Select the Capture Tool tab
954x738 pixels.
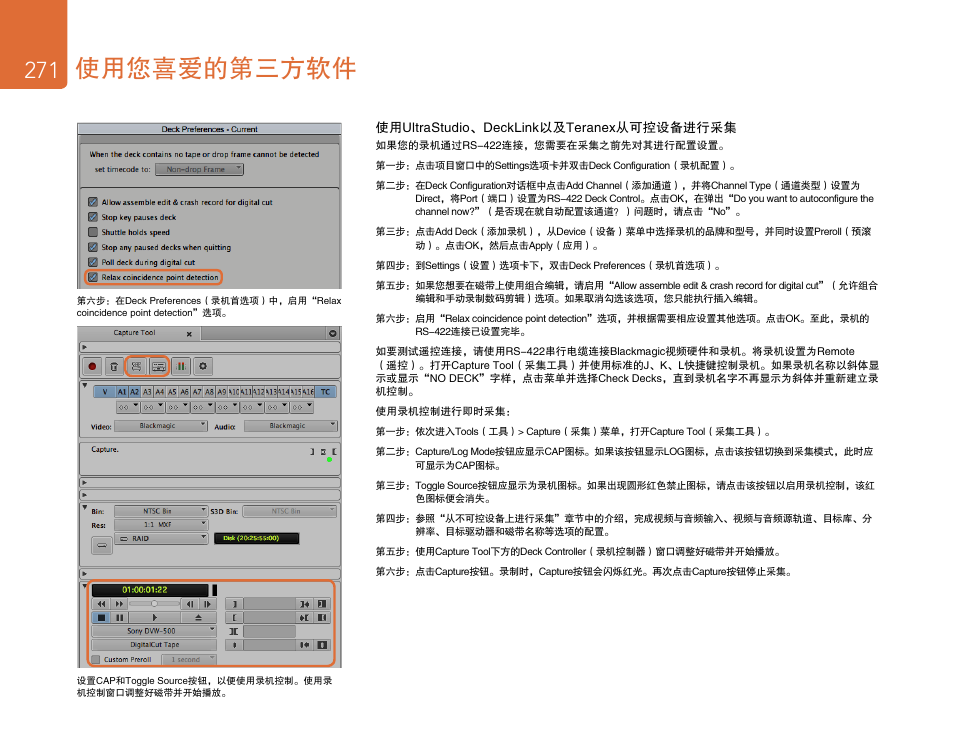tap(134, 333)
